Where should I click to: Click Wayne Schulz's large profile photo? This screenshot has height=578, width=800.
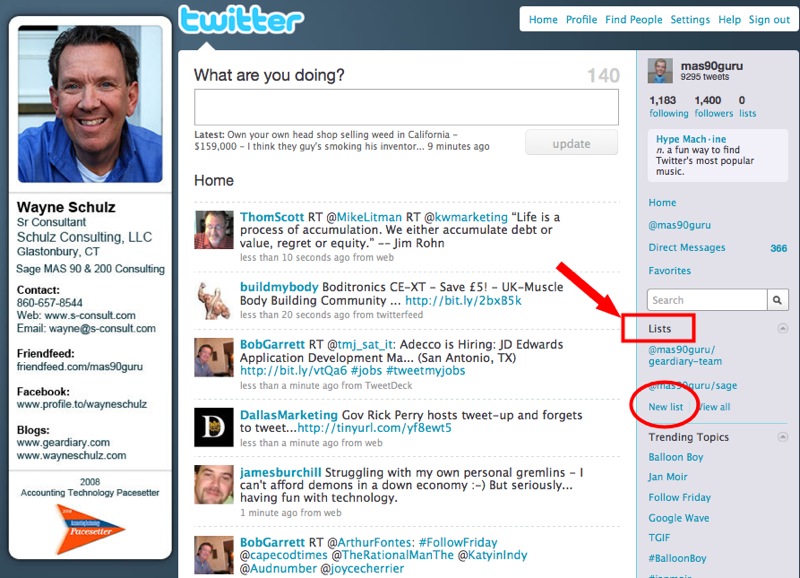click(90, 104)
